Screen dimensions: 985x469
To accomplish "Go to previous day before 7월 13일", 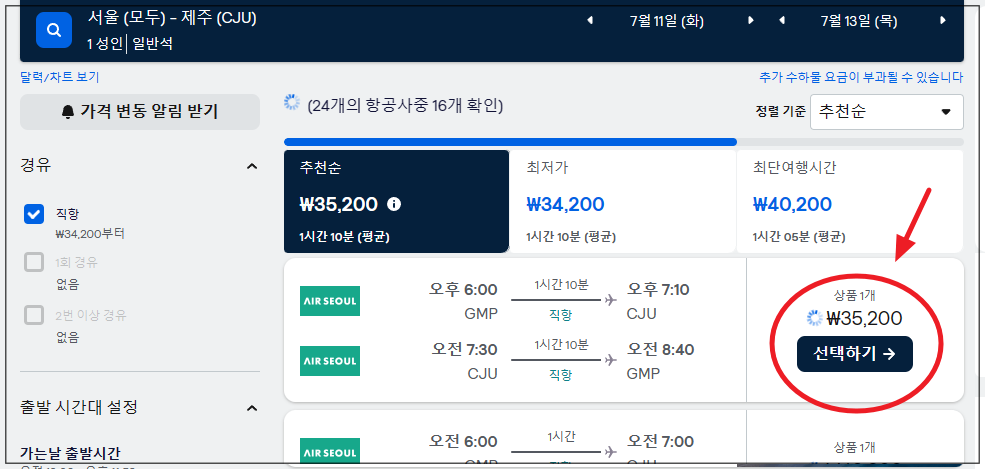I will [781, 21].
